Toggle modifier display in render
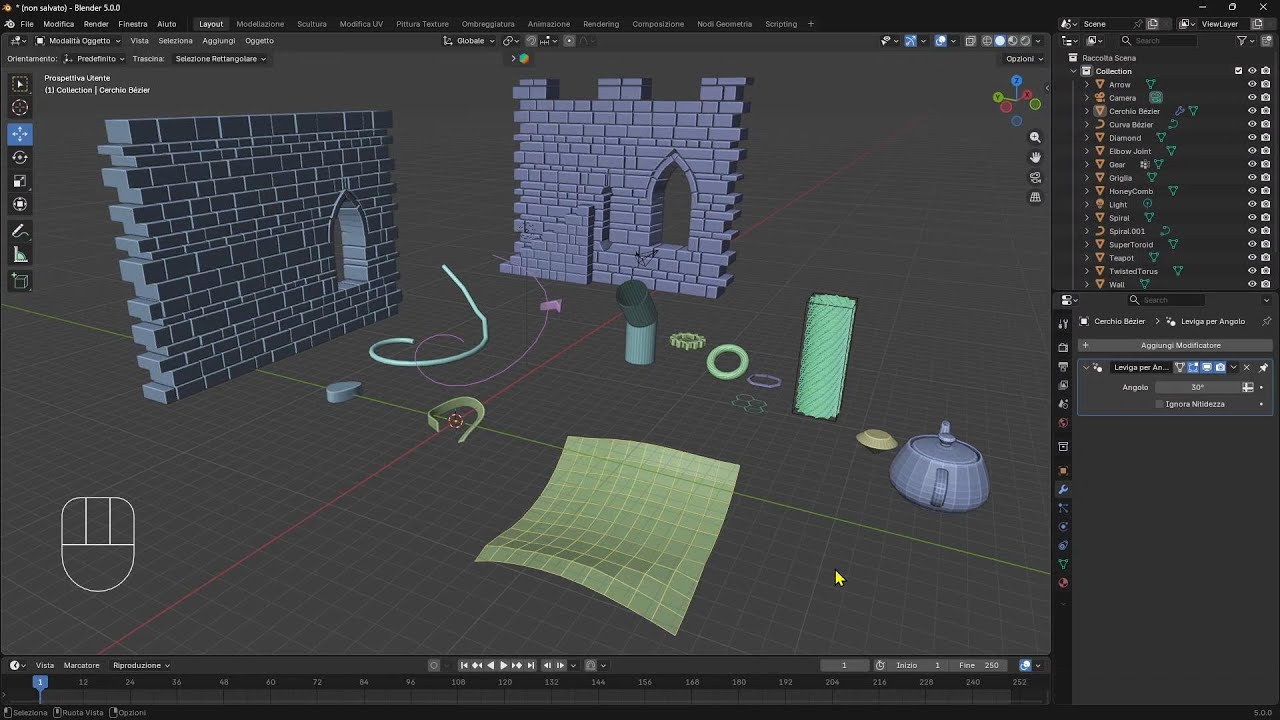The width and height of the screenshot is (1280, 720). (x=1220, y=367)
